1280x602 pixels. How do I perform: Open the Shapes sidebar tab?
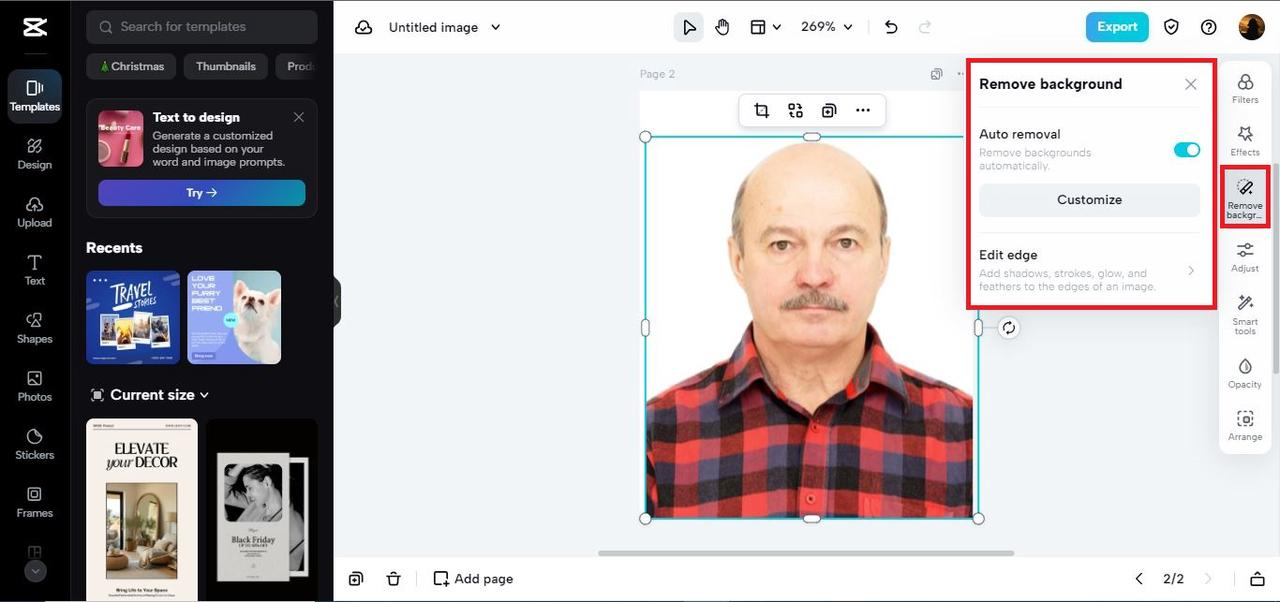35,328
